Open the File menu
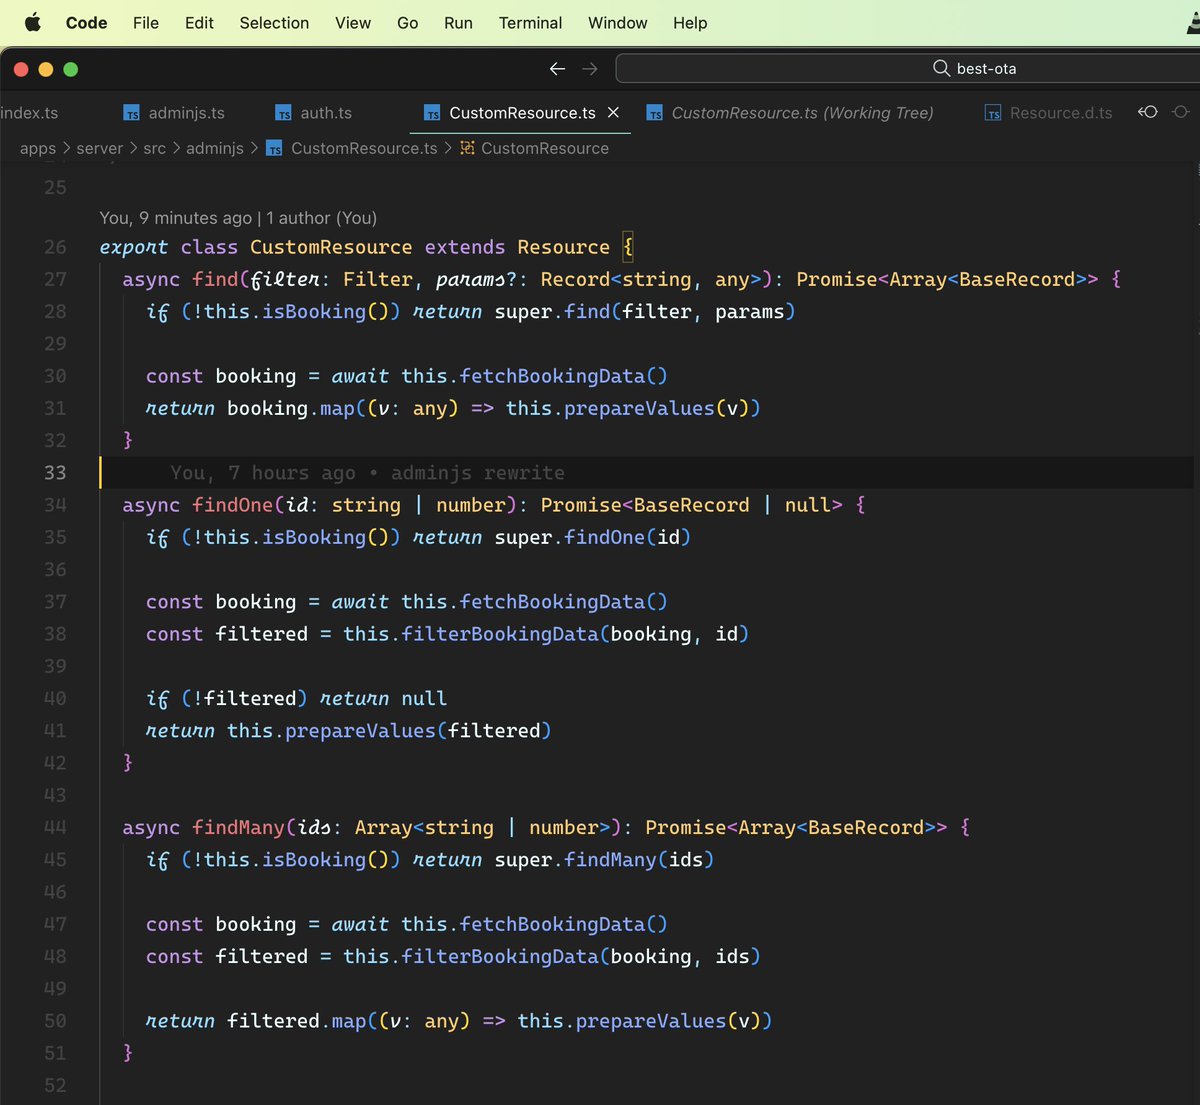Image resolution: width=1200 pixels, height=1105 pixels. tap(146, 23)
